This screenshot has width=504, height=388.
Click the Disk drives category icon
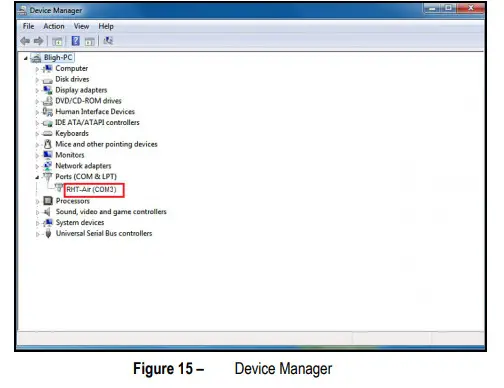pos(48,80)
